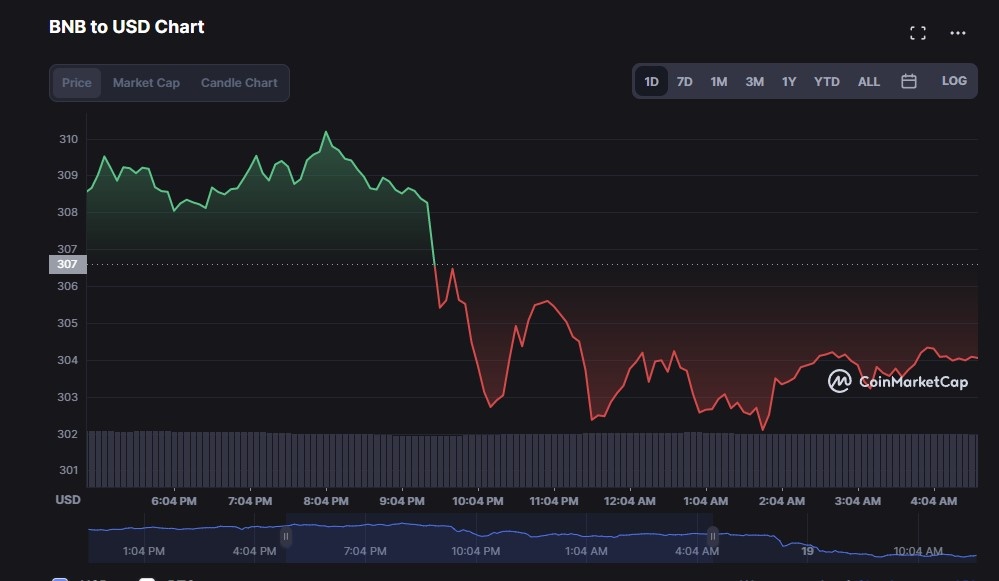Show ALL time price history
Image resolution: width=999 pixels, height=581 pixels.
[x=869, y=82]
